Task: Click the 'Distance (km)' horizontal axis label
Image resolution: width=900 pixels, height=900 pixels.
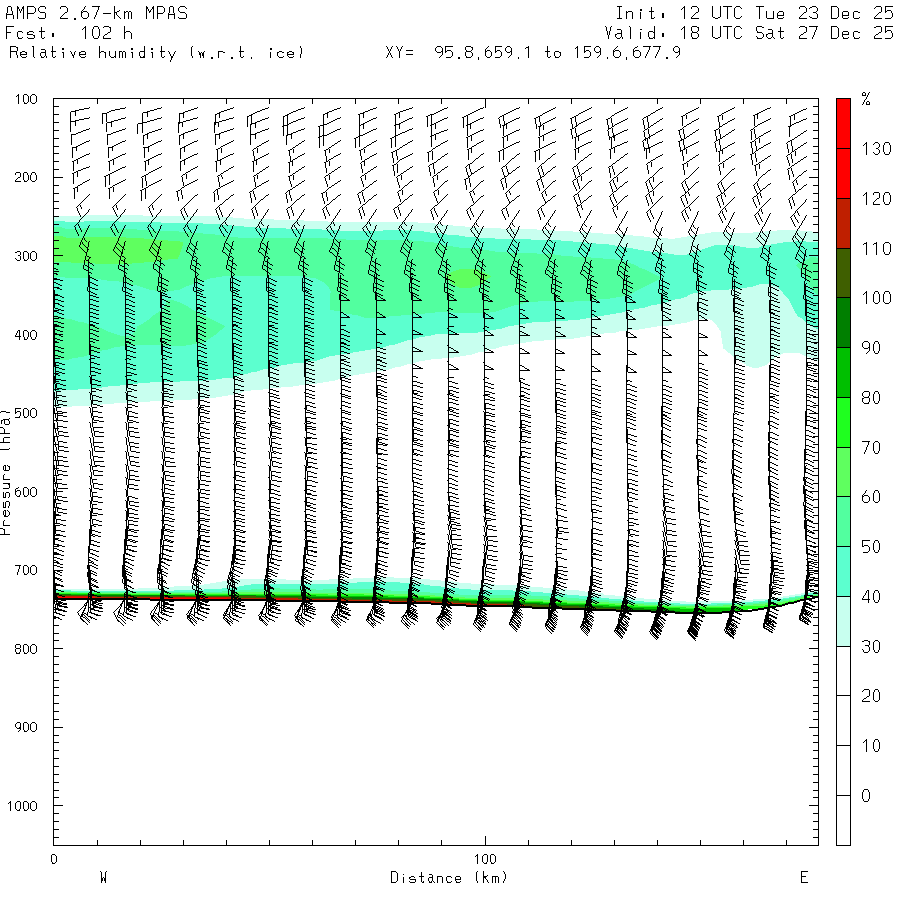Action: 448,878
